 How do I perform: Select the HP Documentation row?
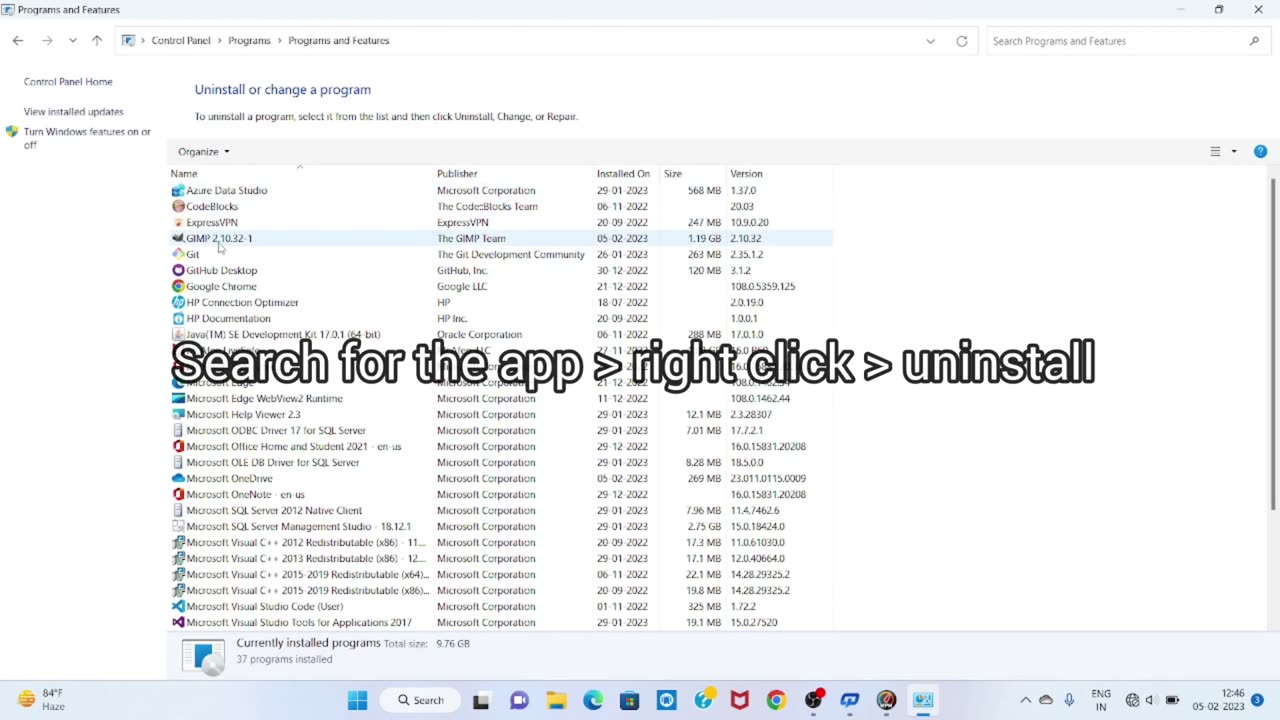(500, 318)
